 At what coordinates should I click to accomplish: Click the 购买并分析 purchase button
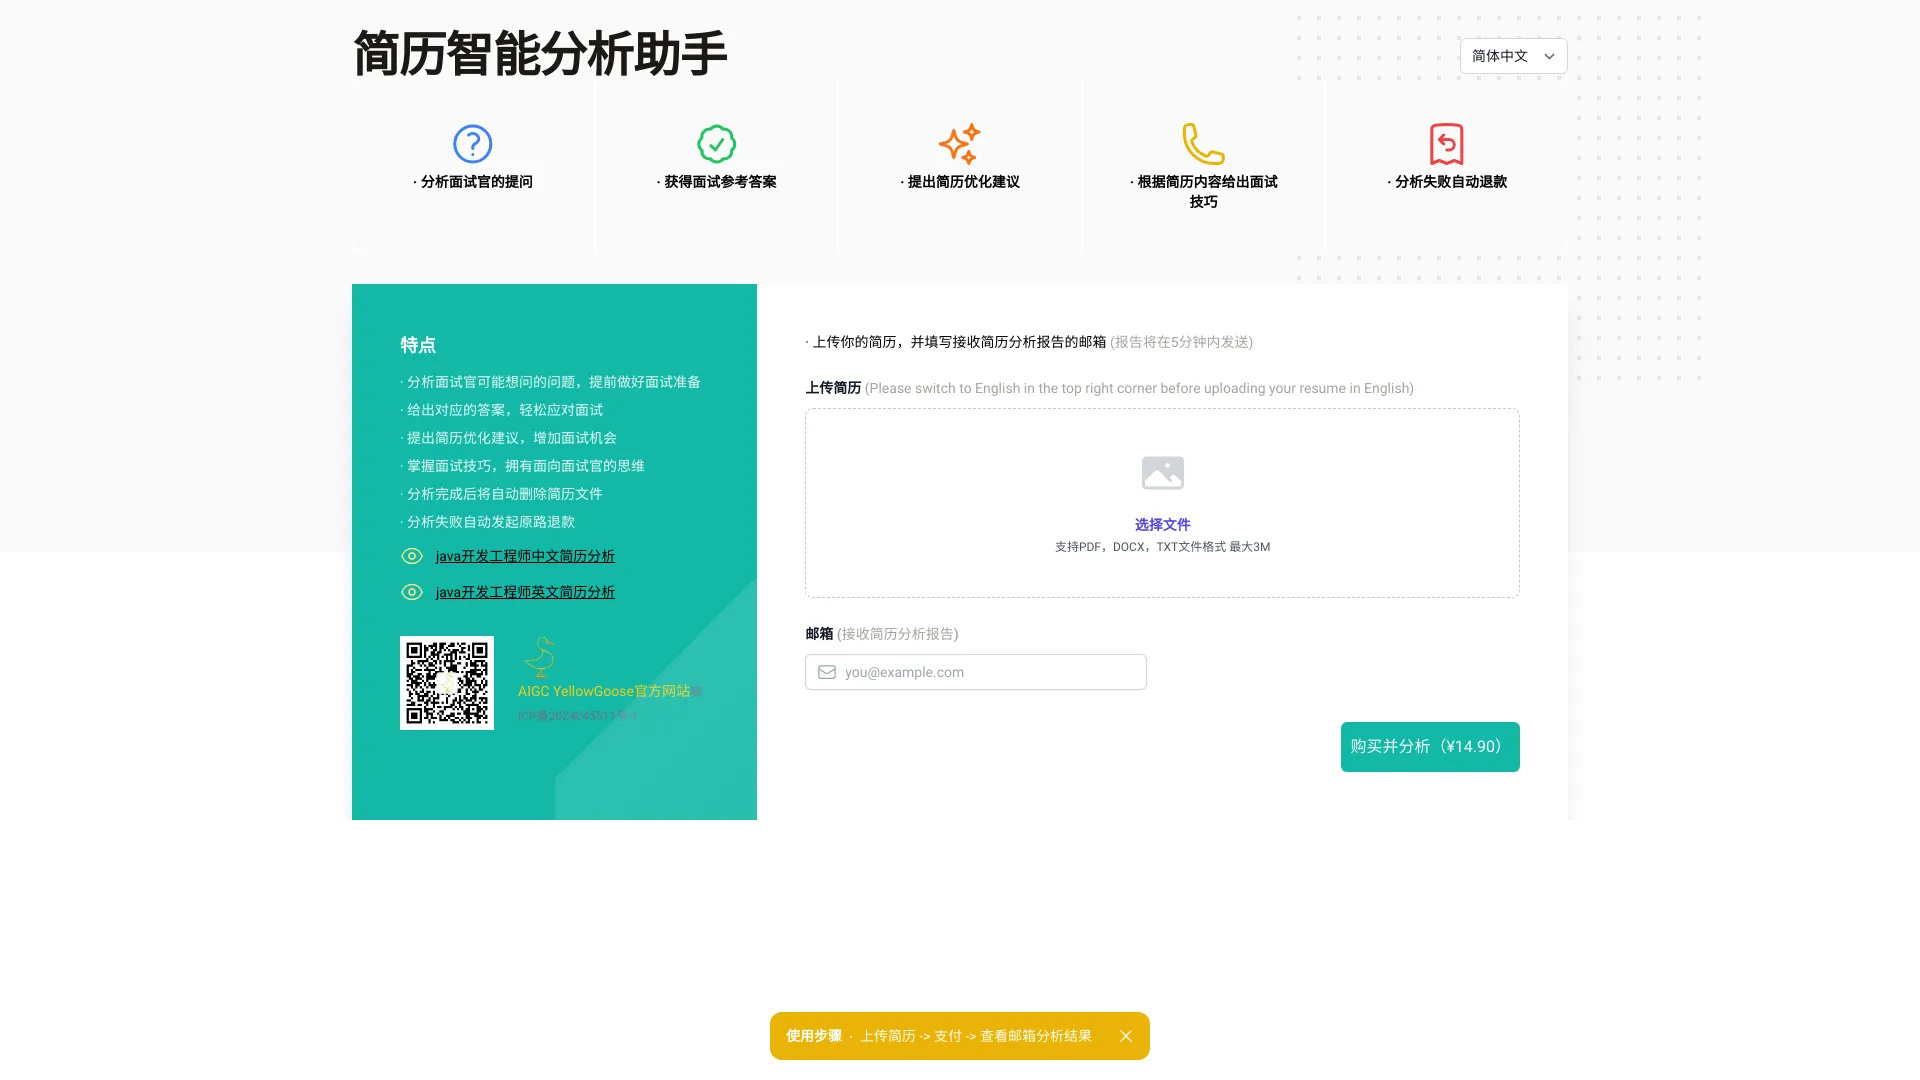1429,746
